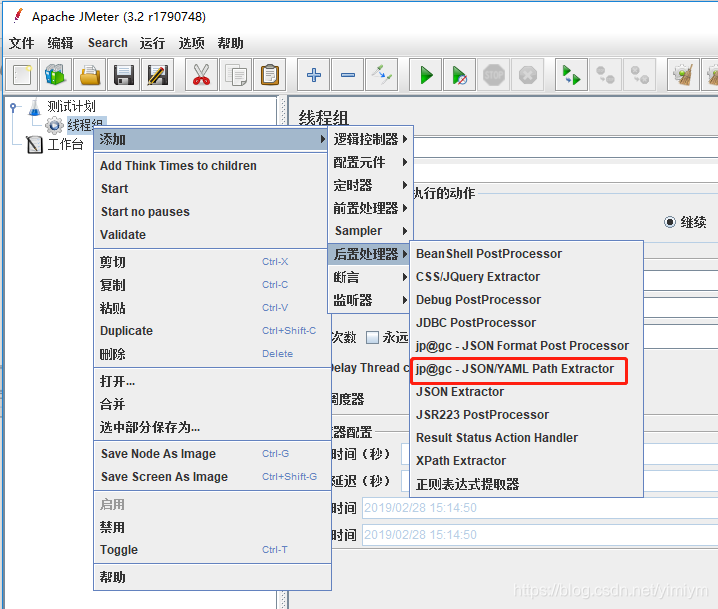Open the Search menu
The image size is (718, 609).
pos(108,43)
